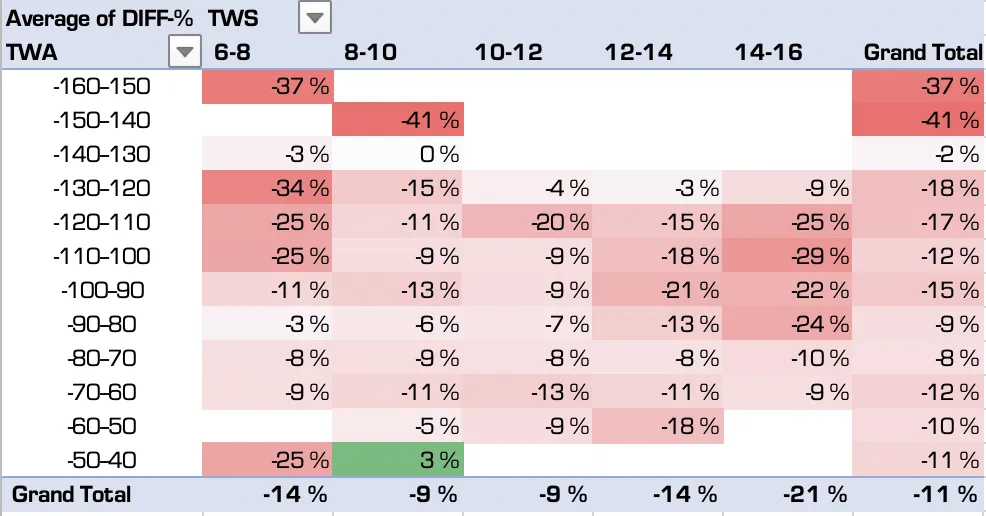Click the Grand Total row label
This screenshot has height=516, width=986.
coord(70,494)
